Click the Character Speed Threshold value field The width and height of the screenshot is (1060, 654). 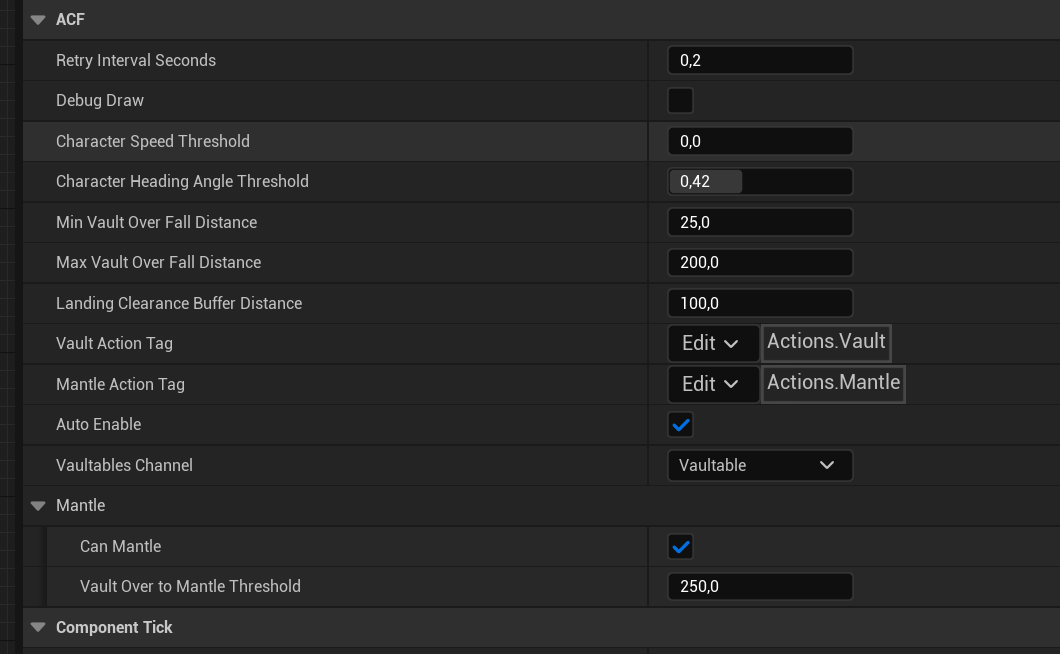(759, 142)
